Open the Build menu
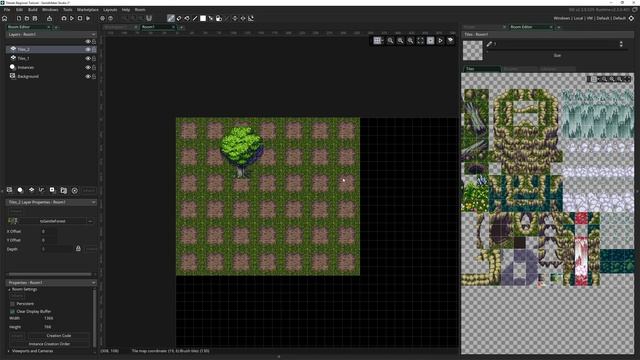Viewport: 640px width, 360px height. (33, 10)
